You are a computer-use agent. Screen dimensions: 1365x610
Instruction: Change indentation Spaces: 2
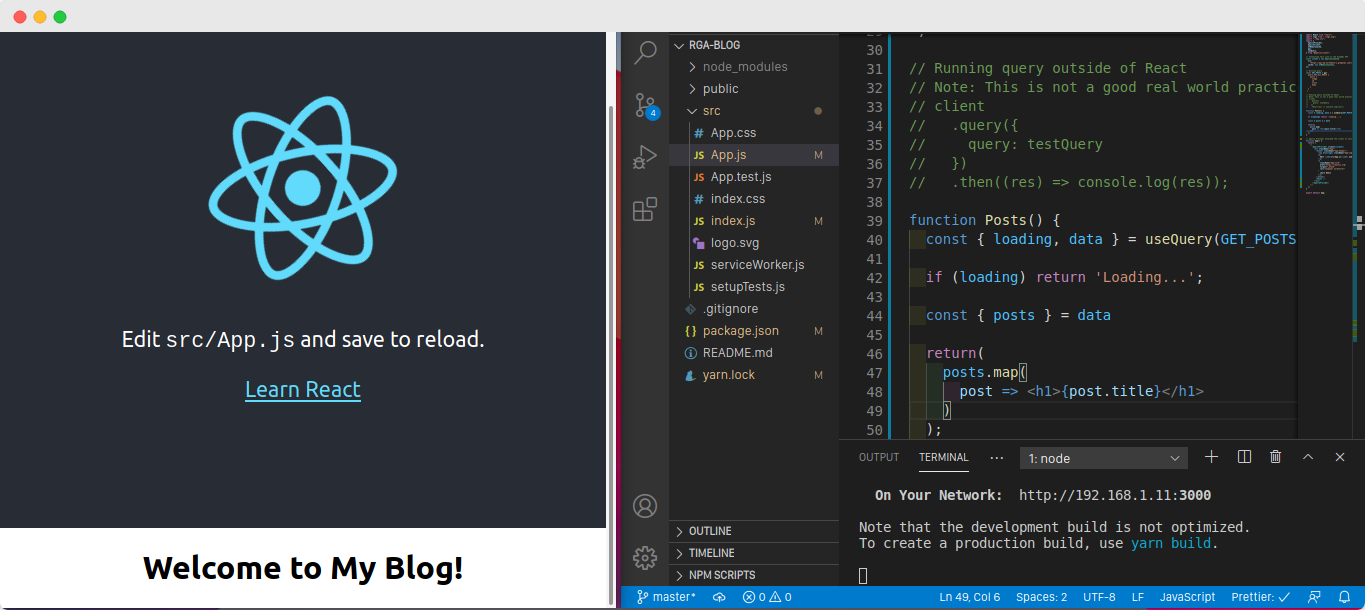click(1041, 597)
